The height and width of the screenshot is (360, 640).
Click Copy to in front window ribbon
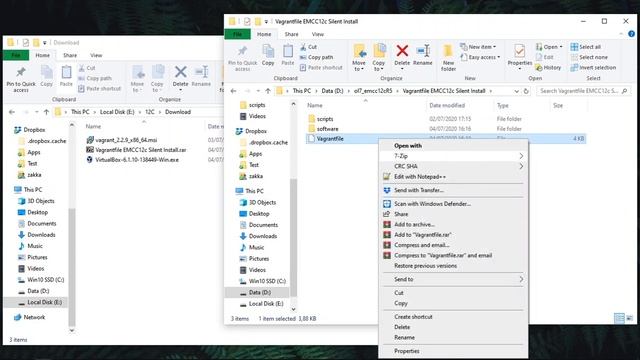click(x=378, y=57)
